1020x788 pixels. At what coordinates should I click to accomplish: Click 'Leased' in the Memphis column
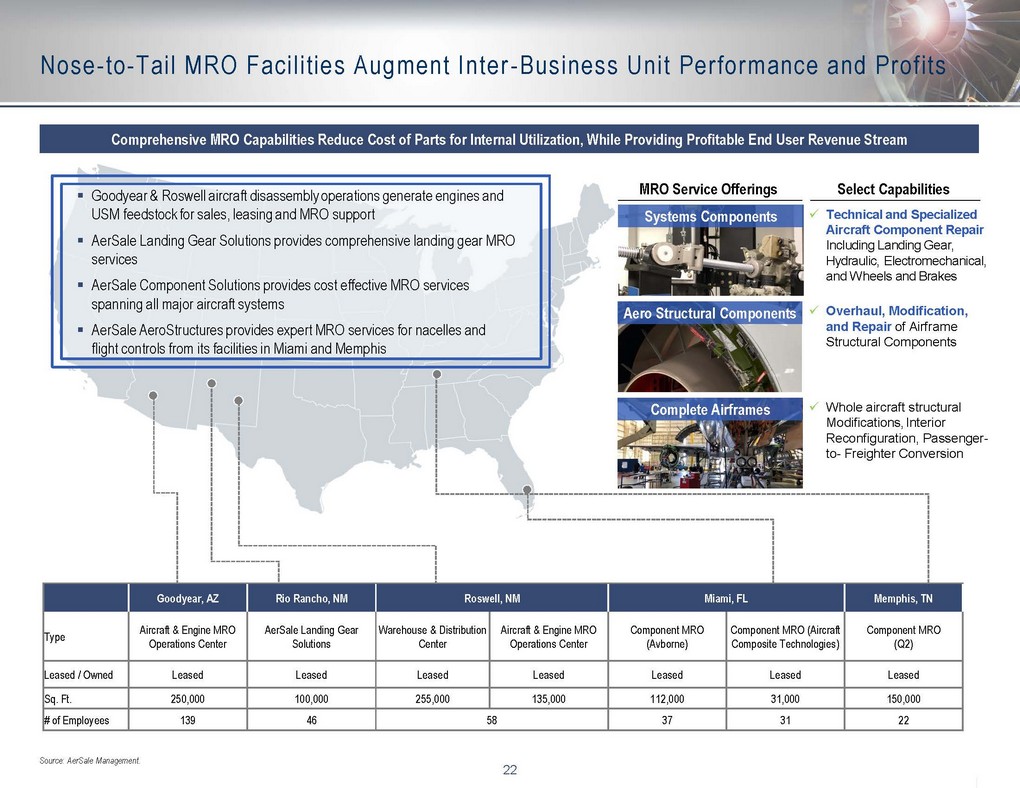tap(903, 675)
